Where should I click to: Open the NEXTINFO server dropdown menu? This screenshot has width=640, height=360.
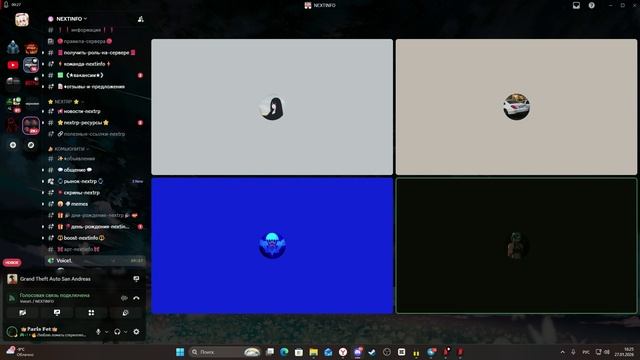72,19
